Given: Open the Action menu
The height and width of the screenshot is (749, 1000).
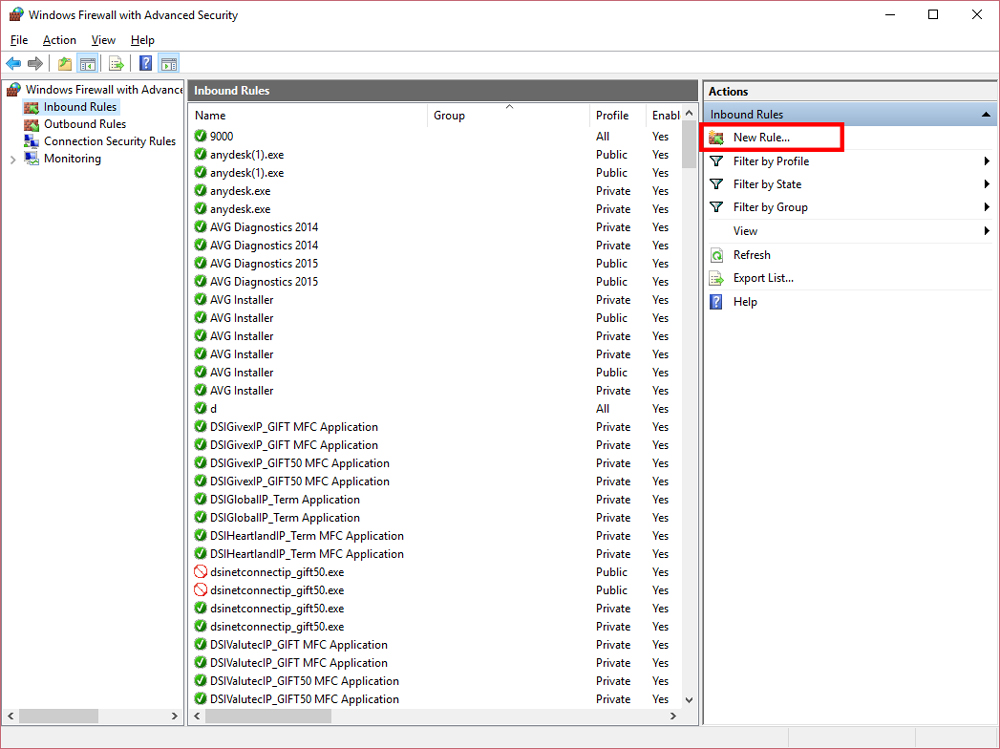Looking at the screenshot, I should coord(59,40).
